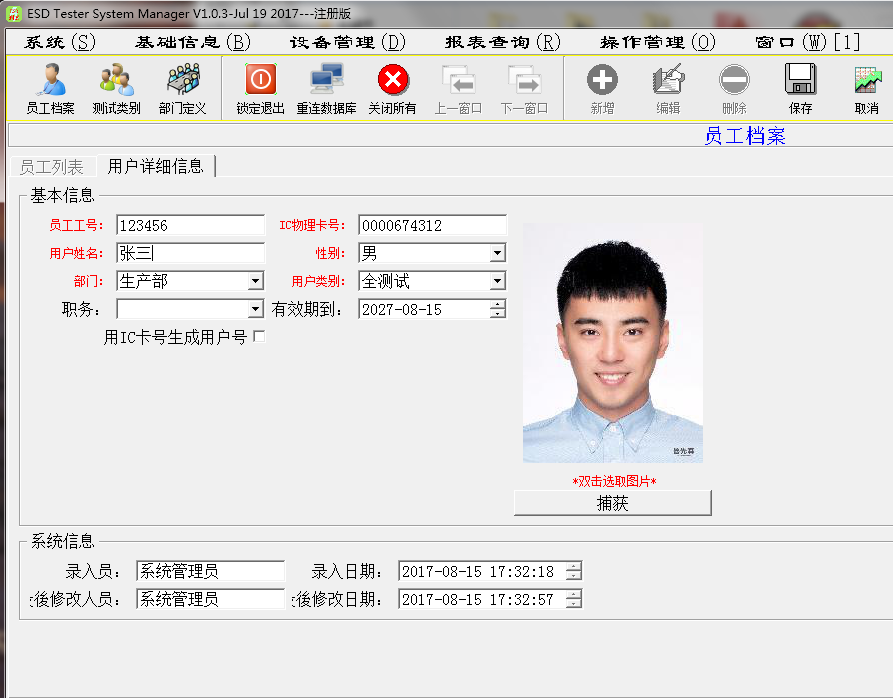893x698 pixels.
Task: Click 重连数据库 reconnect database icon
Action: (x=326, y=88)
